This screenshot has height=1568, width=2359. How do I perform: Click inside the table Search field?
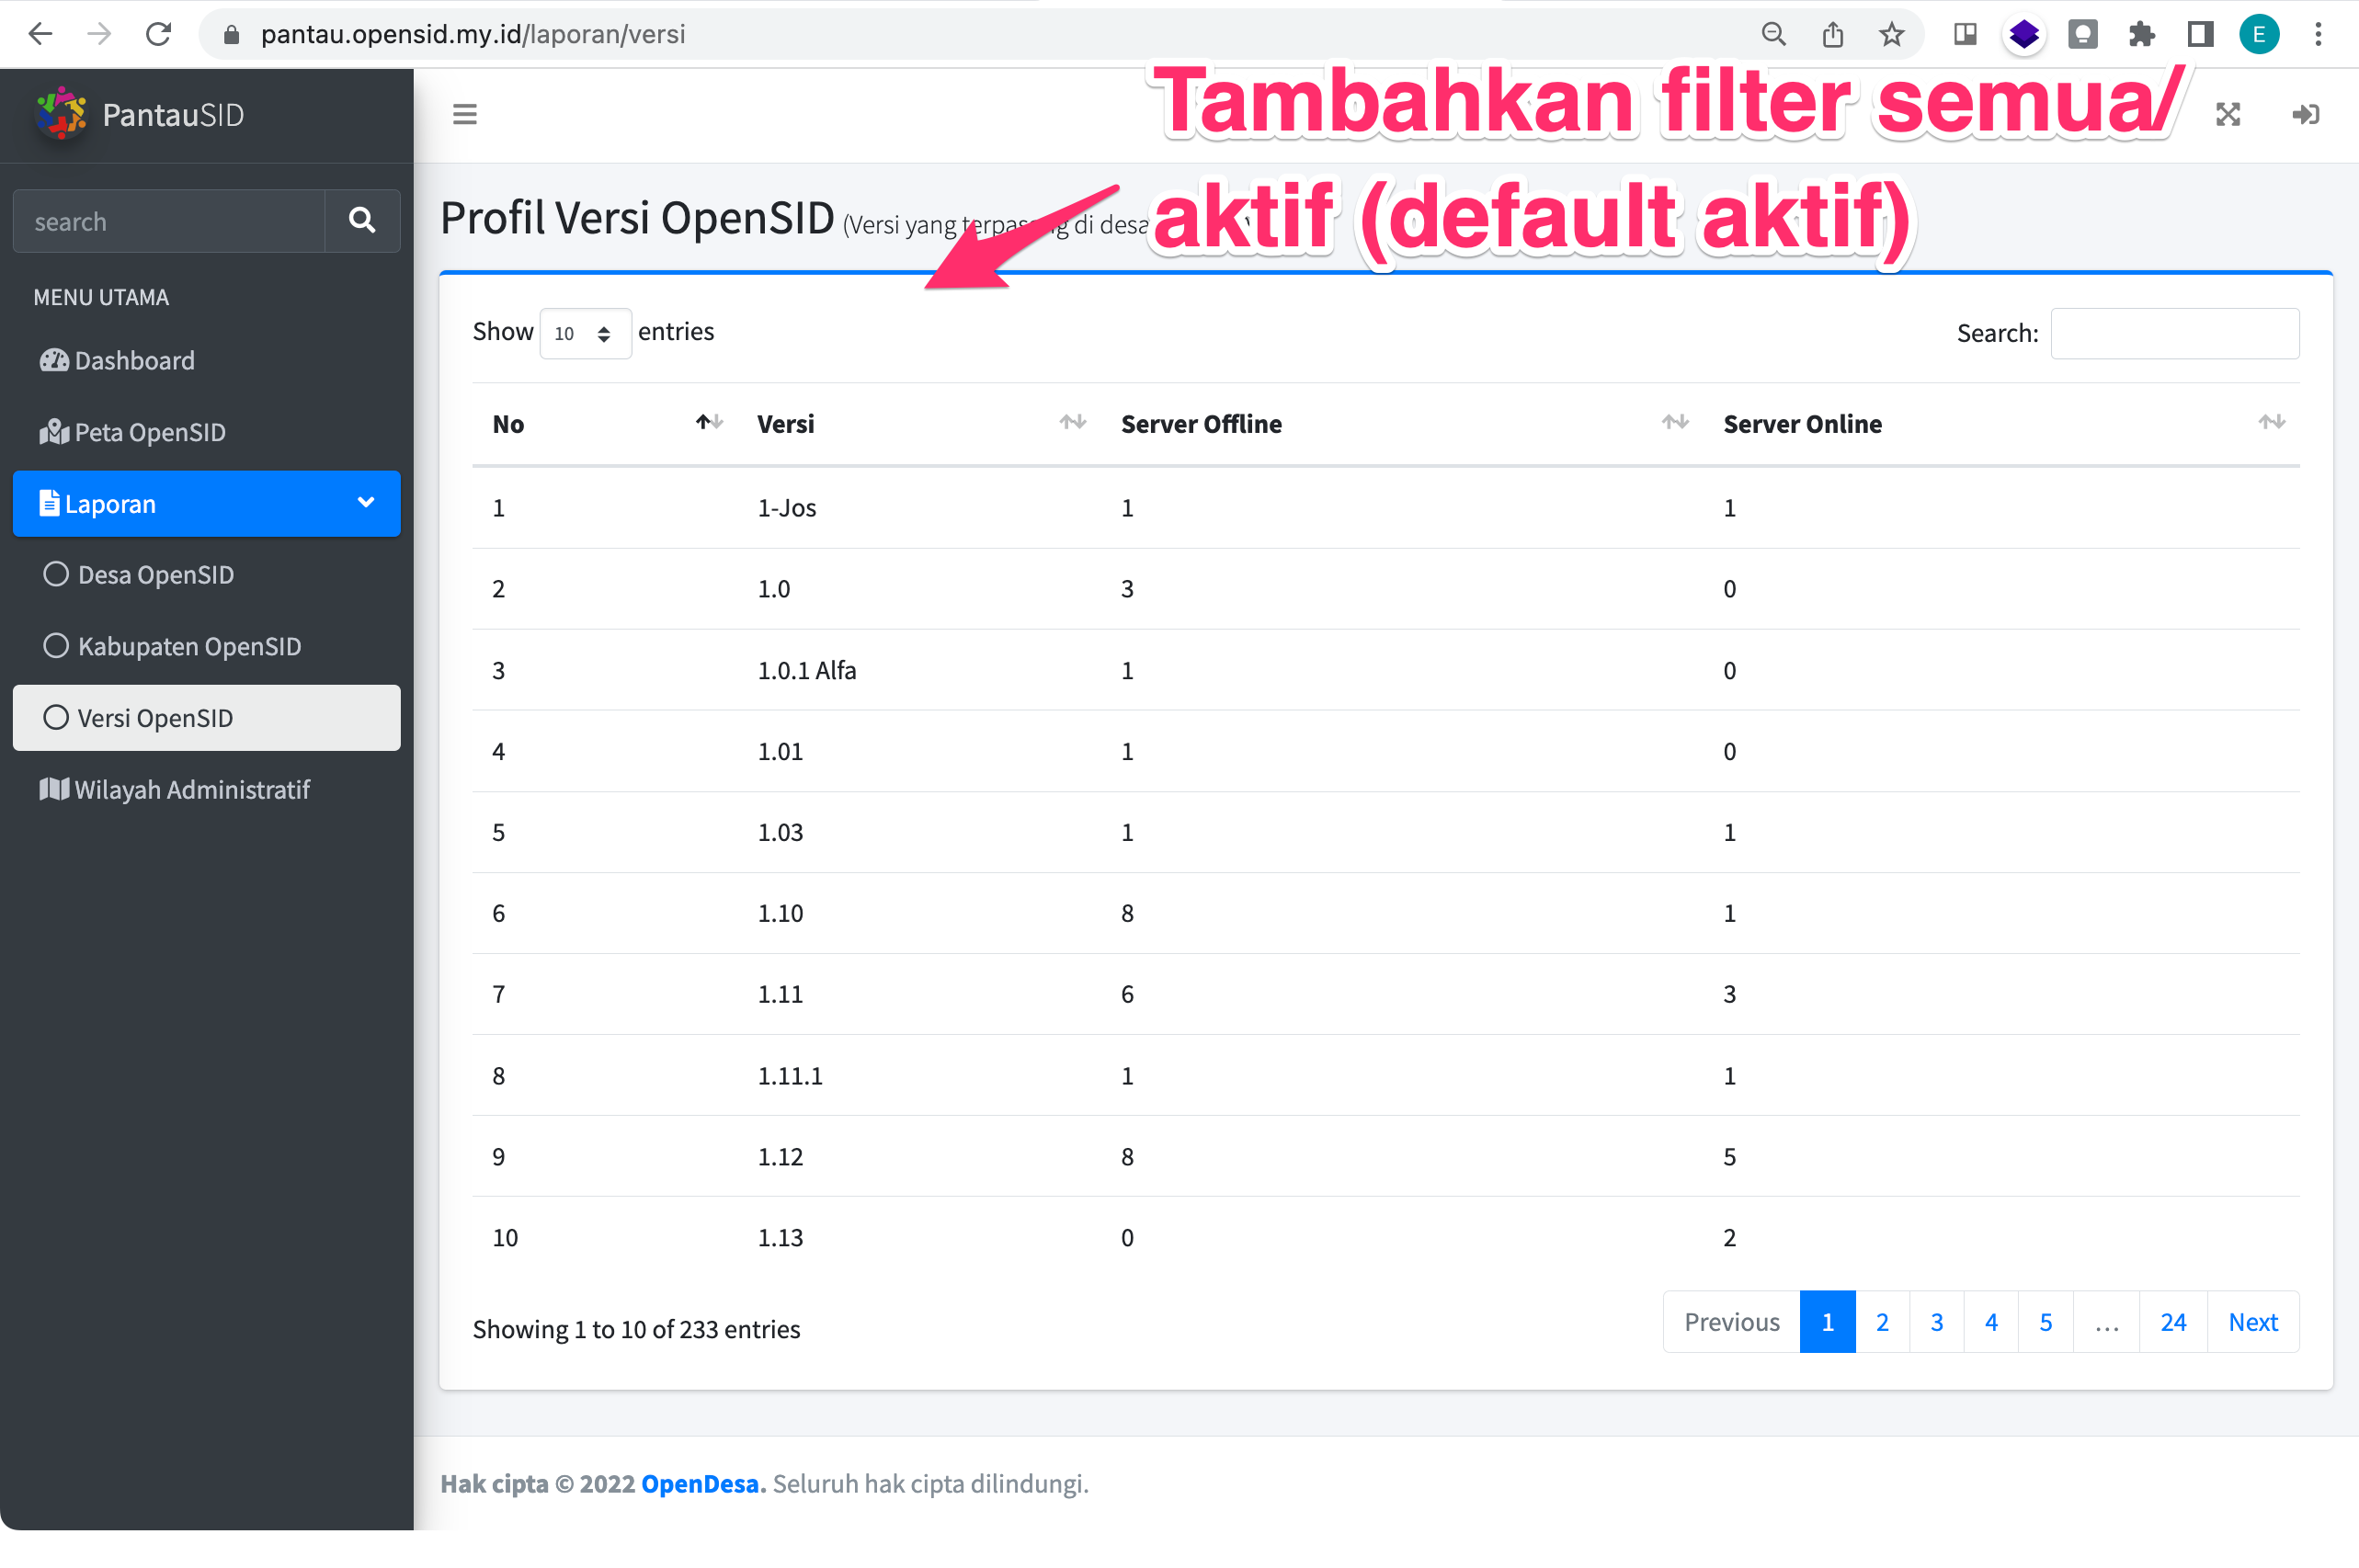click(2175, 333)
